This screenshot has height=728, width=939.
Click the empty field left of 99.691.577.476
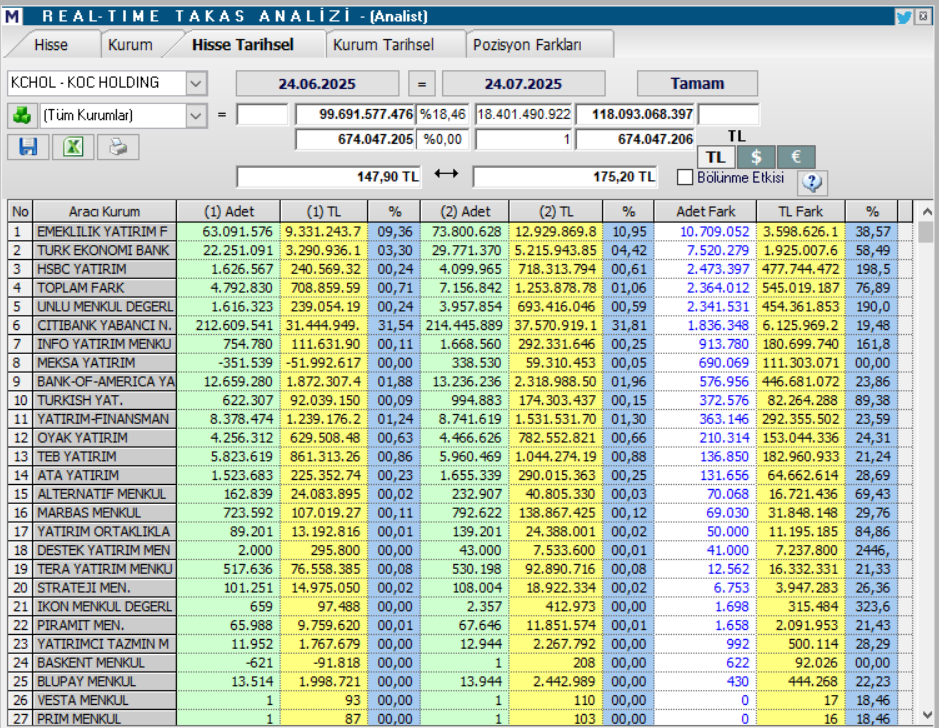point(262,114)
